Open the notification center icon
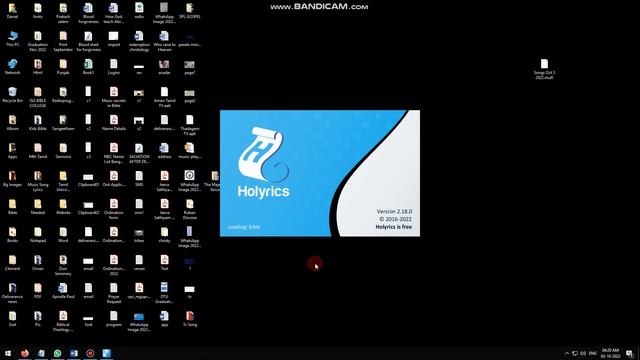This screenshot has width=640, height=360. click(x=630, y=353)
